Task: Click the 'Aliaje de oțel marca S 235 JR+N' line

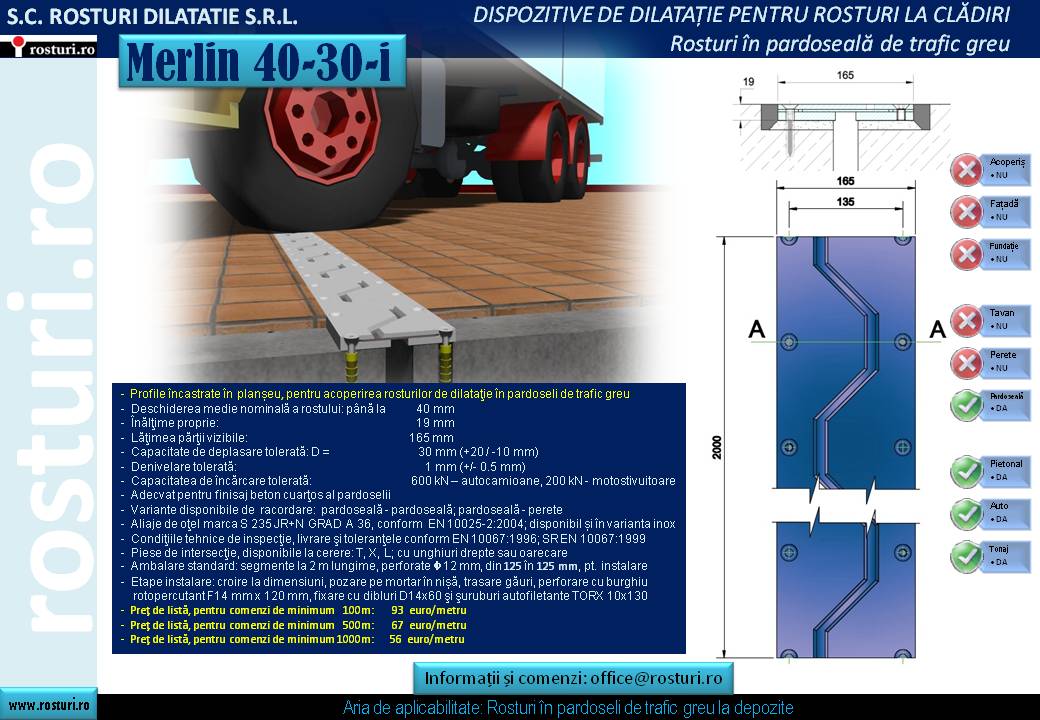Action: [x=398, y=524]
